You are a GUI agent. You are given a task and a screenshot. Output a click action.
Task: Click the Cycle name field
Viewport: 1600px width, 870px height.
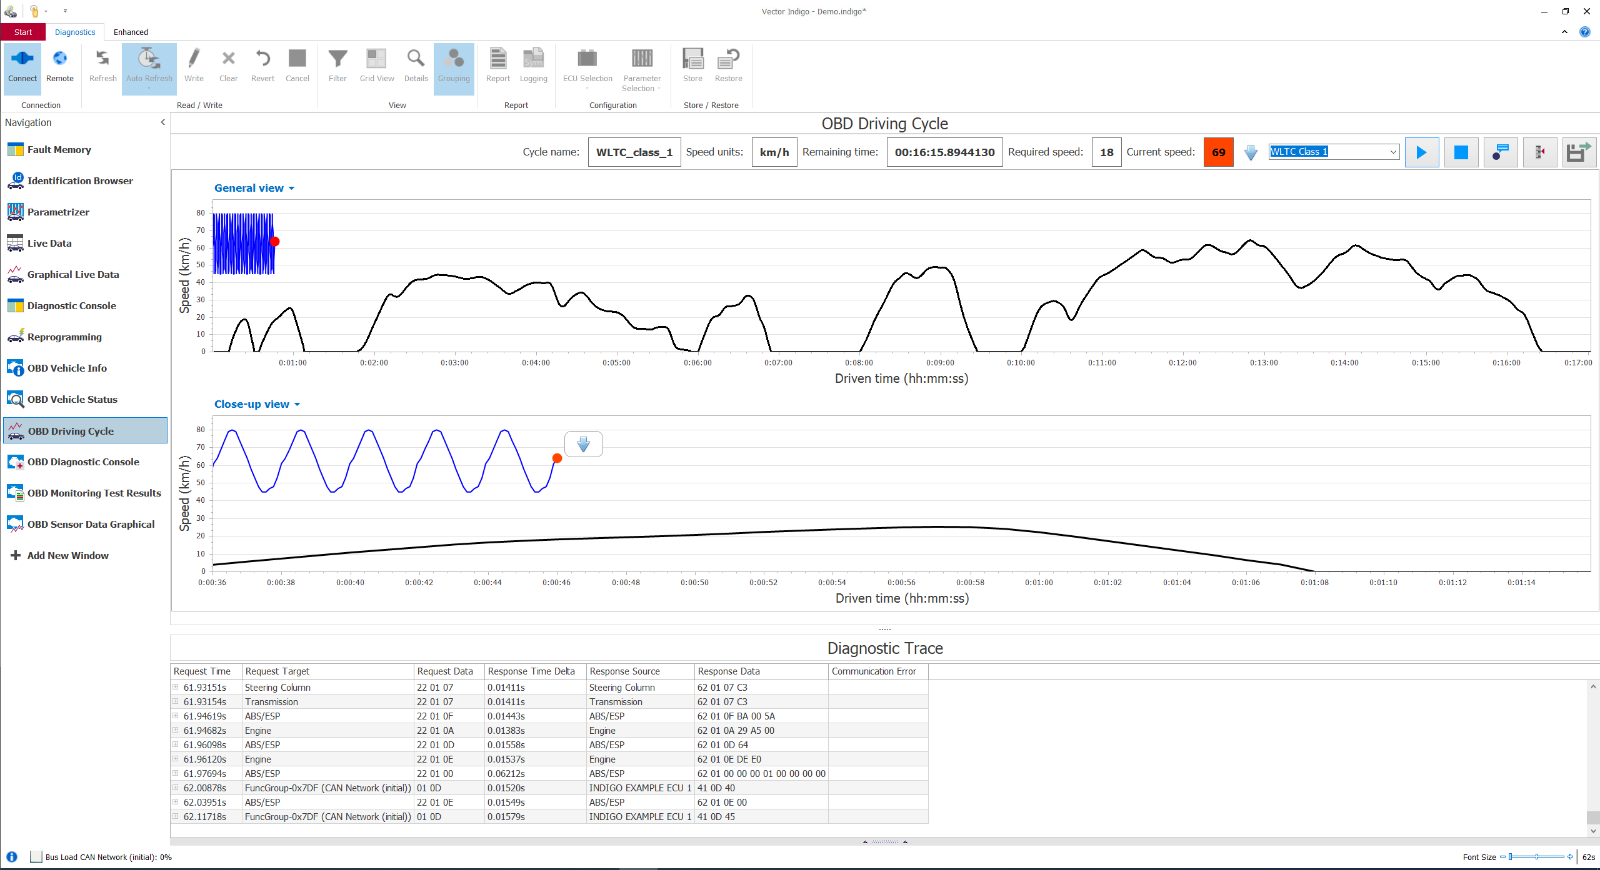point(634,152)
